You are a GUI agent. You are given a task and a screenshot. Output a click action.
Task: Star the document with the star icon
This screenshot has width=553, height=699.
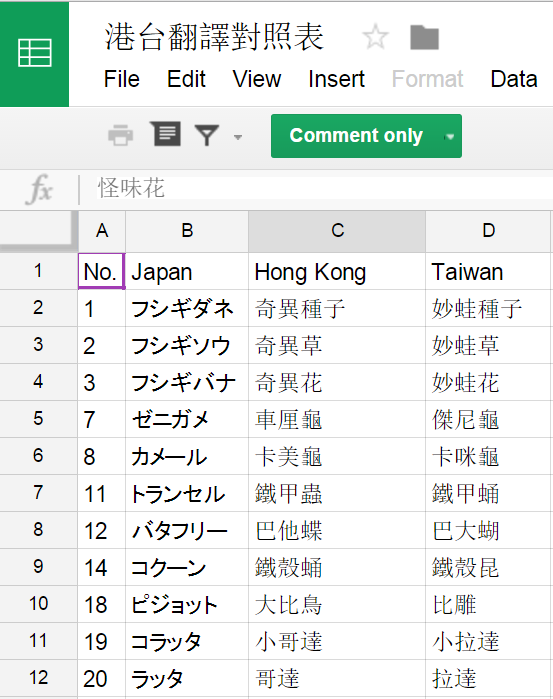point(376,37)
